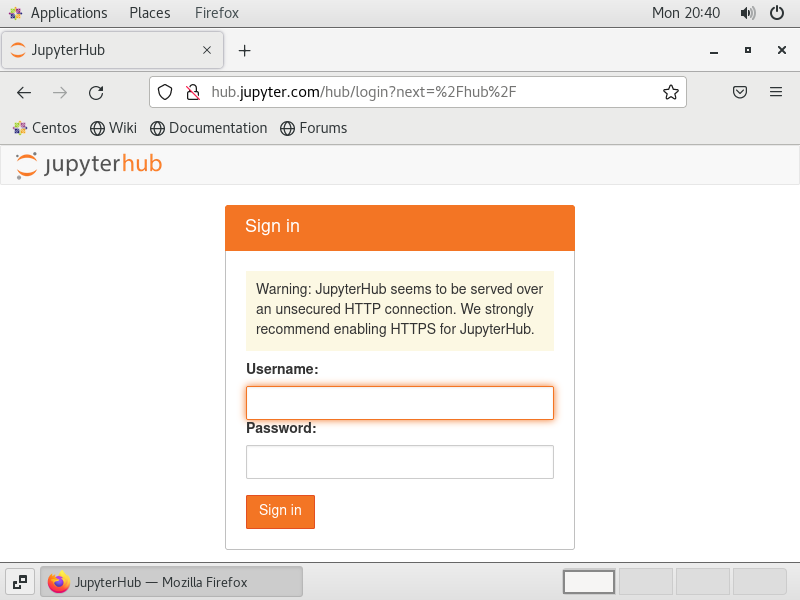Reload the current page
Image resolution: width=800 pixels, height=600 pixels.
(96, 92)
